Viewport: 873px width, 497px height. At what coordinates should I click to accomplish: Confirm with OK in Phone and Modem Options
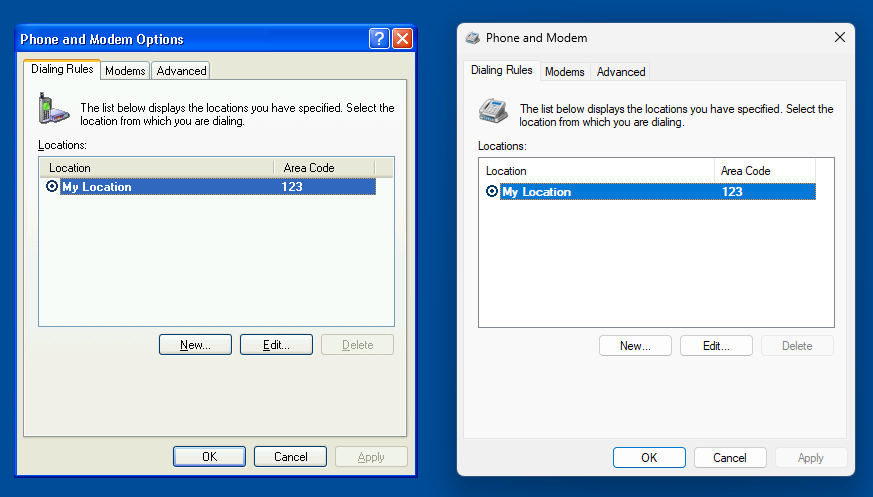(209, 457)
